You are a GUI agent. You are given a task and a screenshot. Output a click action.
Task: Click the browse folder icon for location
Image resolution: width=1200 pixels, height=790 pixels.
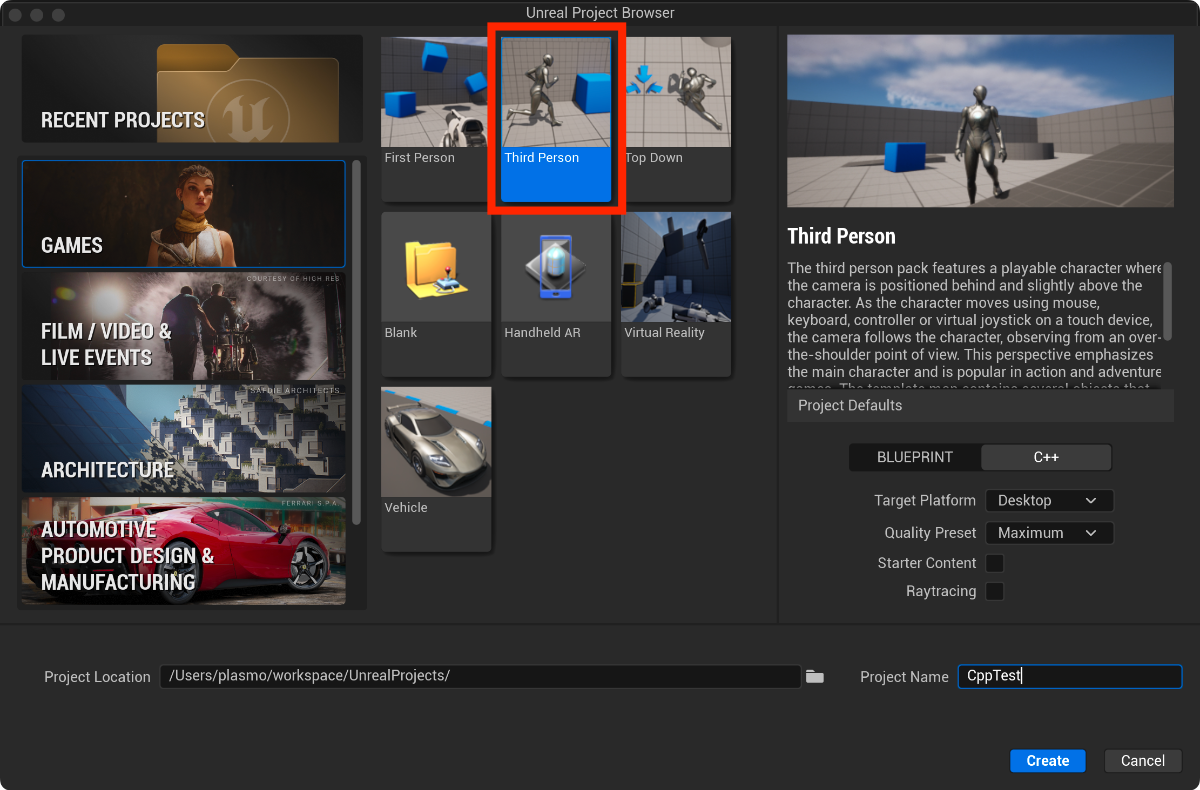(815, 677)
